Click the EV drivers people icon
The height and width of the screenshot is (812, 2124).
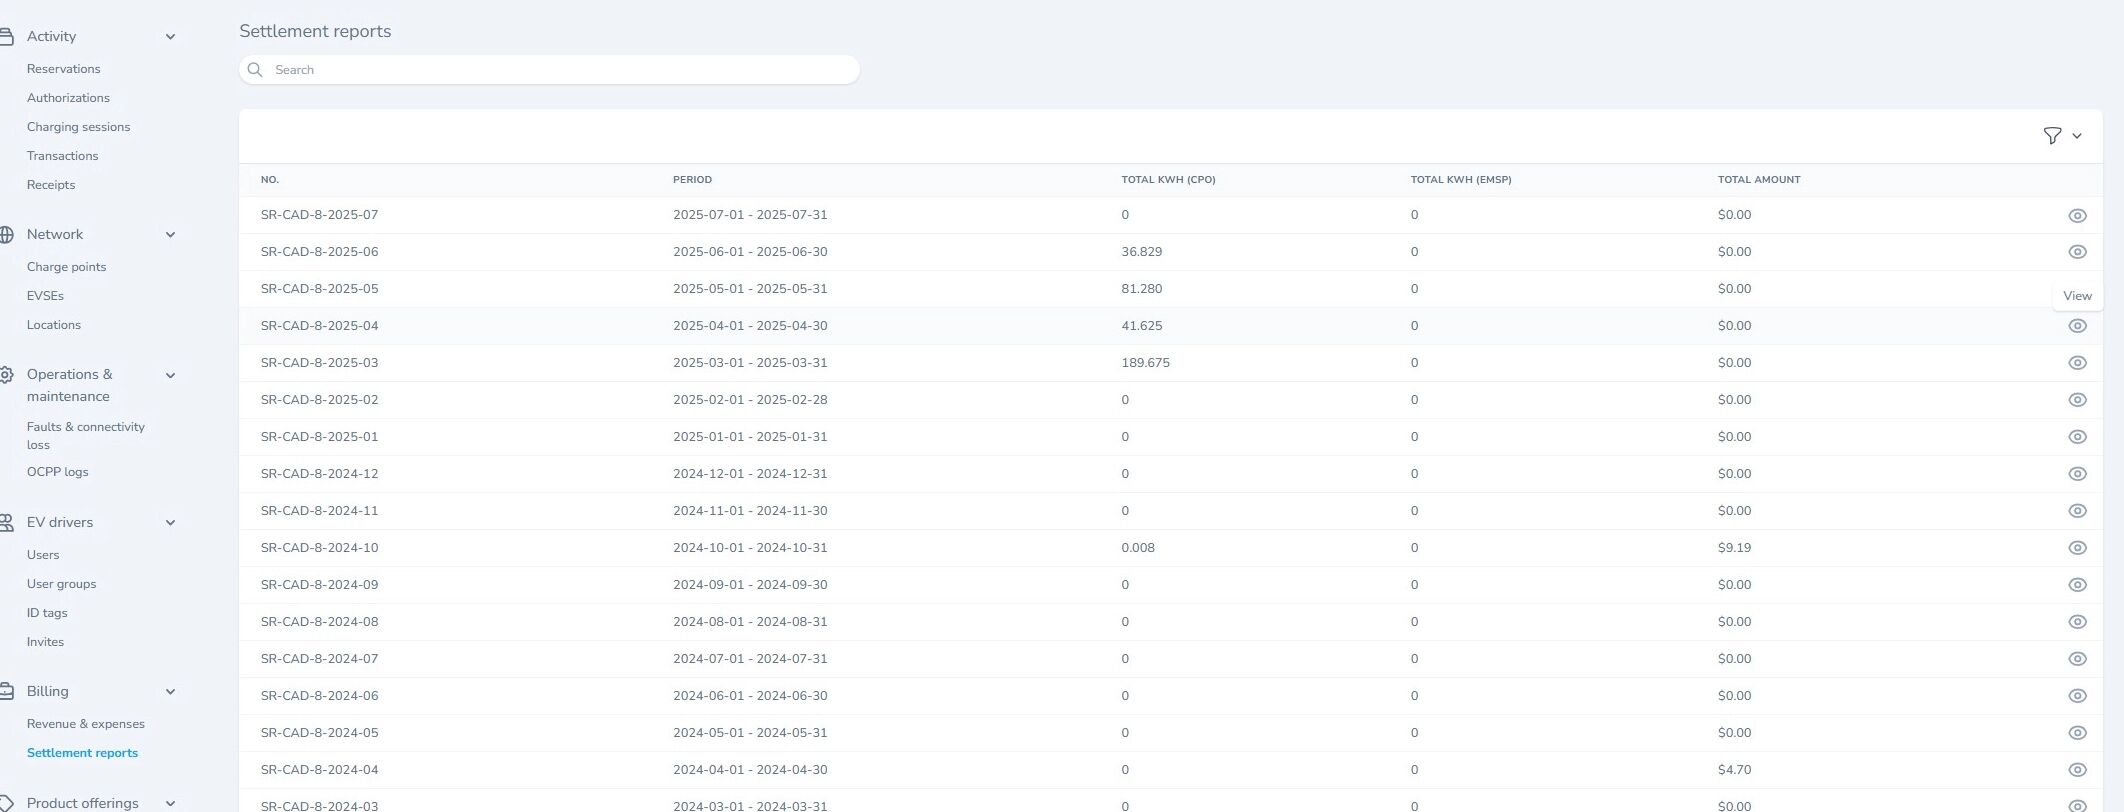(6, 523)
